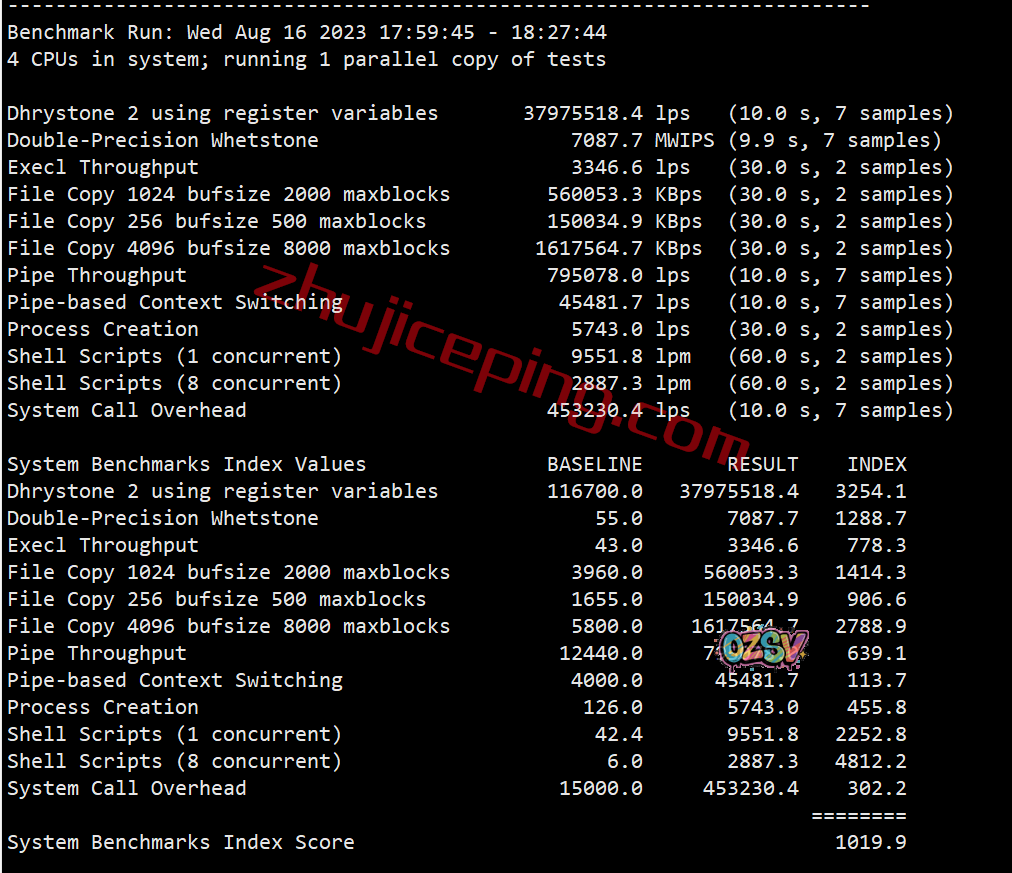Click the Execl Throughput index value 778.3
The image size is (1012, 873).
point(876,546)
